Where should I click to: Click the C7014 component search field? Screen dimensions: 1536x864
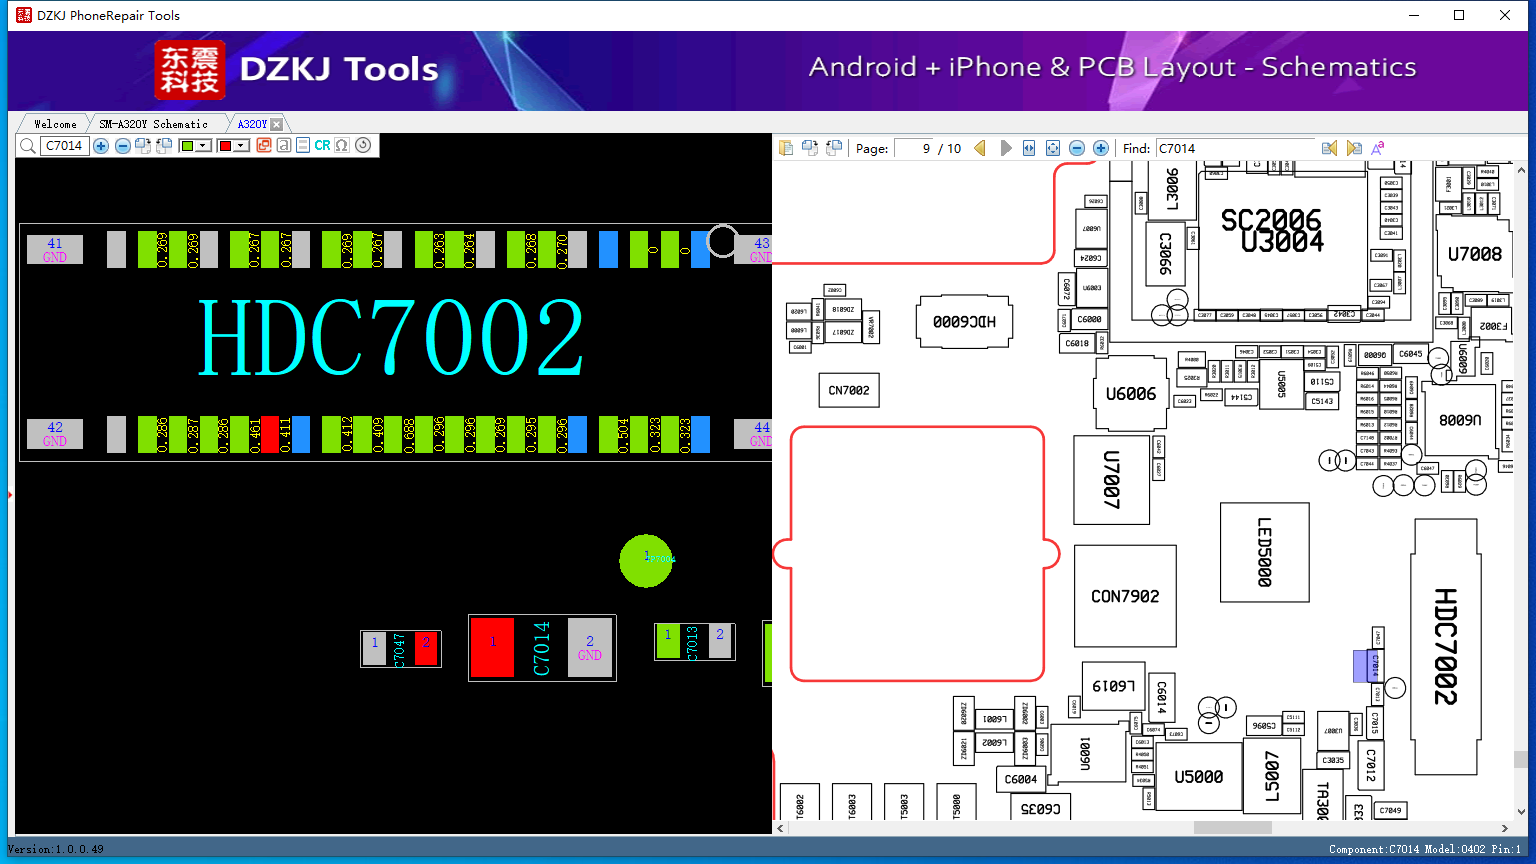pyautogui.click(x=65, y=146)
